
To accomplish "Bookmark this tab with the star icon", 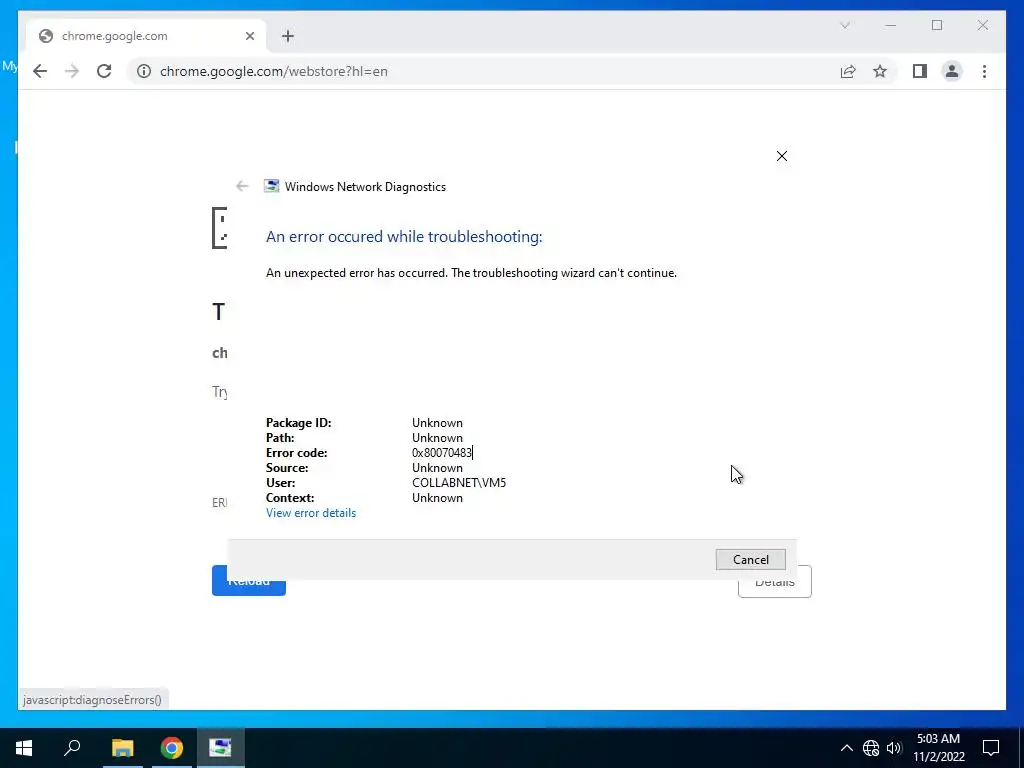I will click(880, 71).
